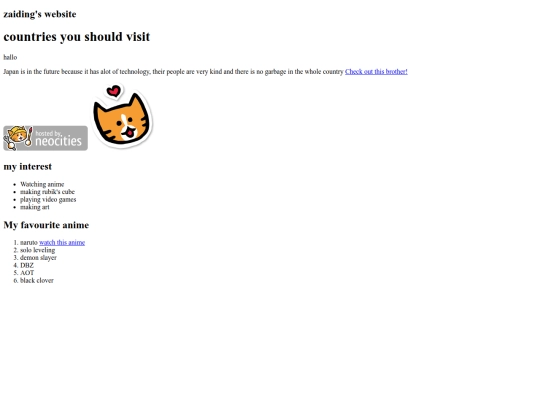Screen dimensions: 540x405
Task: Click the 'hosted by neocities' badge
Action: (x=45, y=138)
